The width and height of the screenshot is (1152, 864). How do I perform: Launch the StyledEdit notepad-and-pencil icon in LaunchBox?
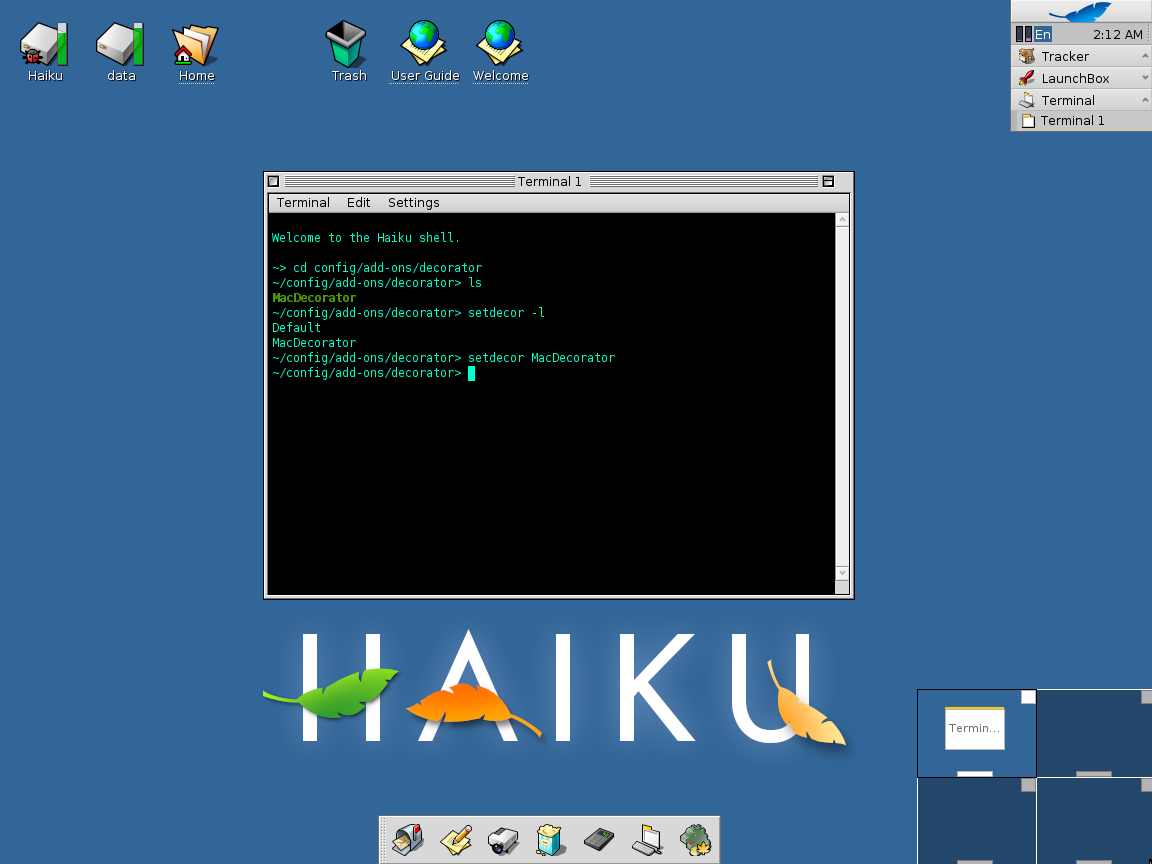coord(456,840)
